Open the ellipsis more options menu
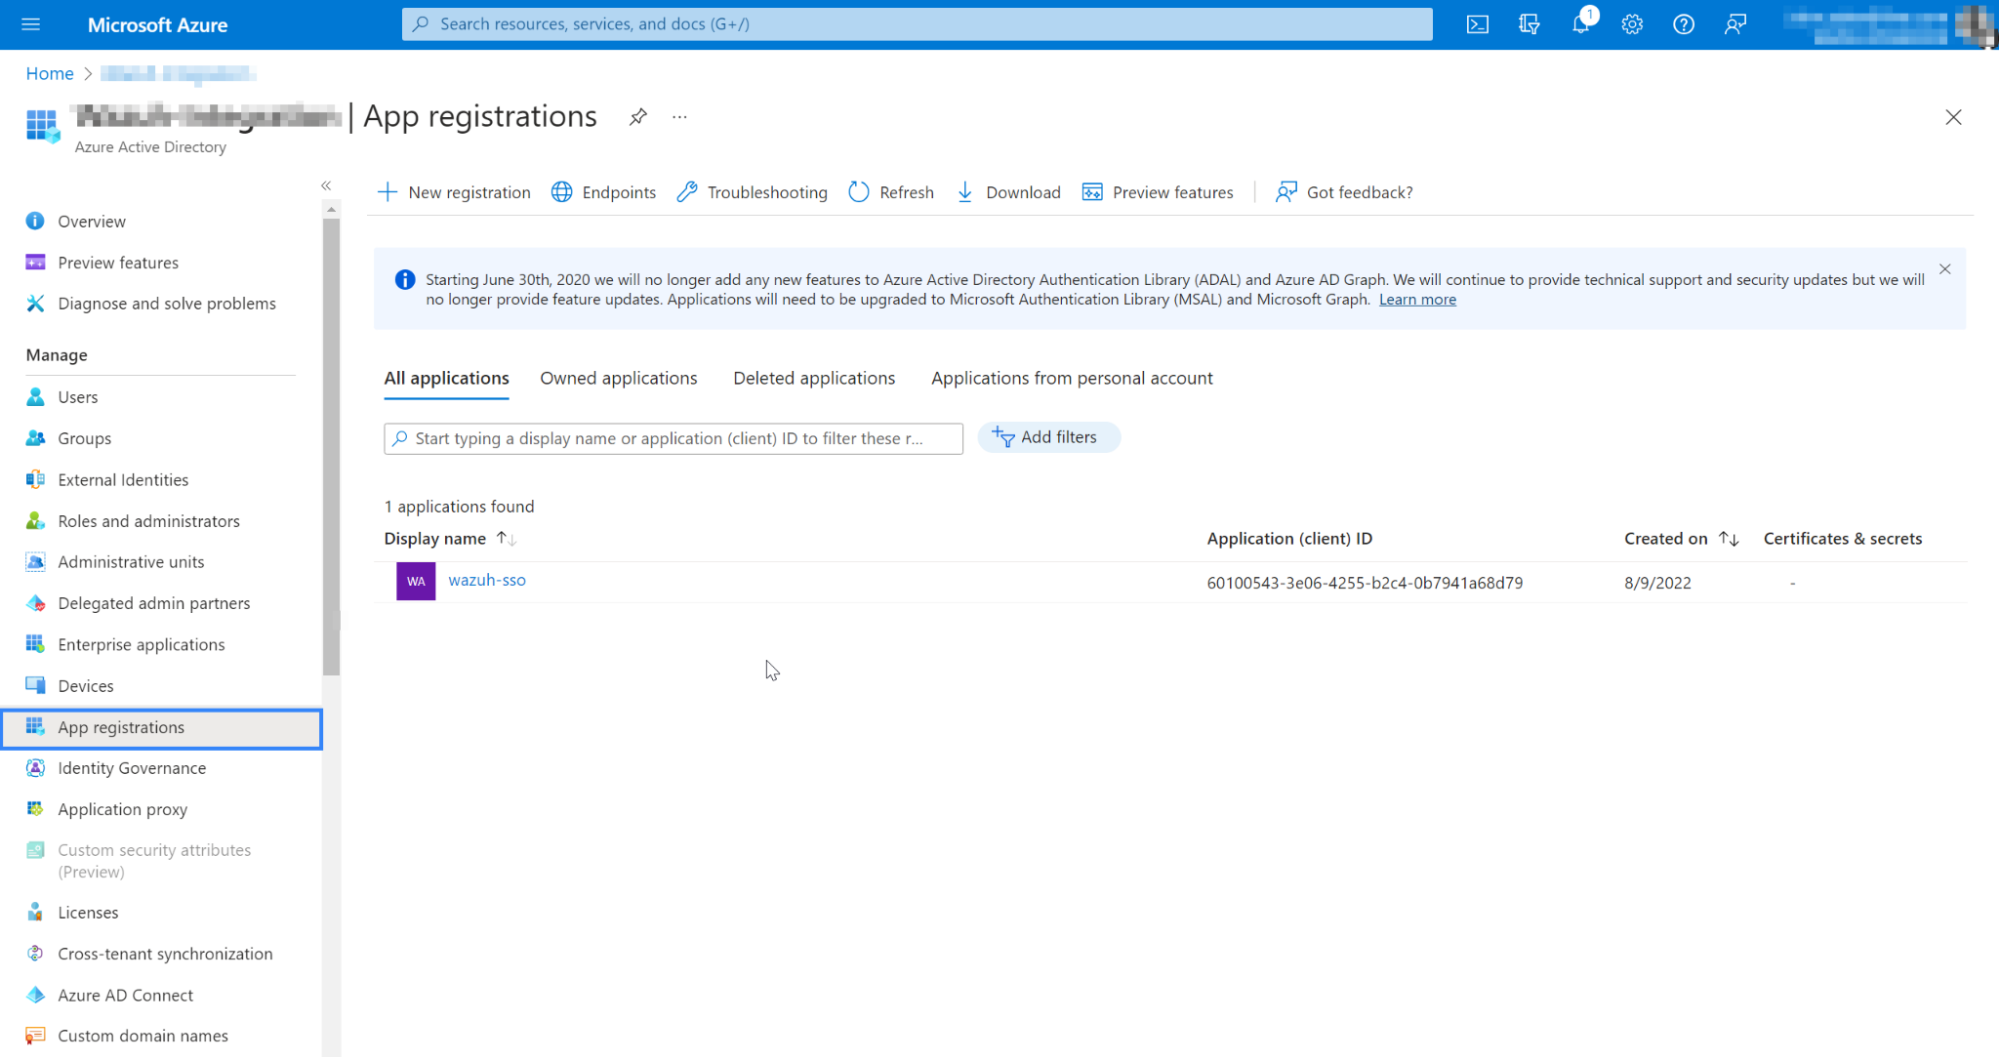Screen dimensions: 1999x1058 coord(680,117)
